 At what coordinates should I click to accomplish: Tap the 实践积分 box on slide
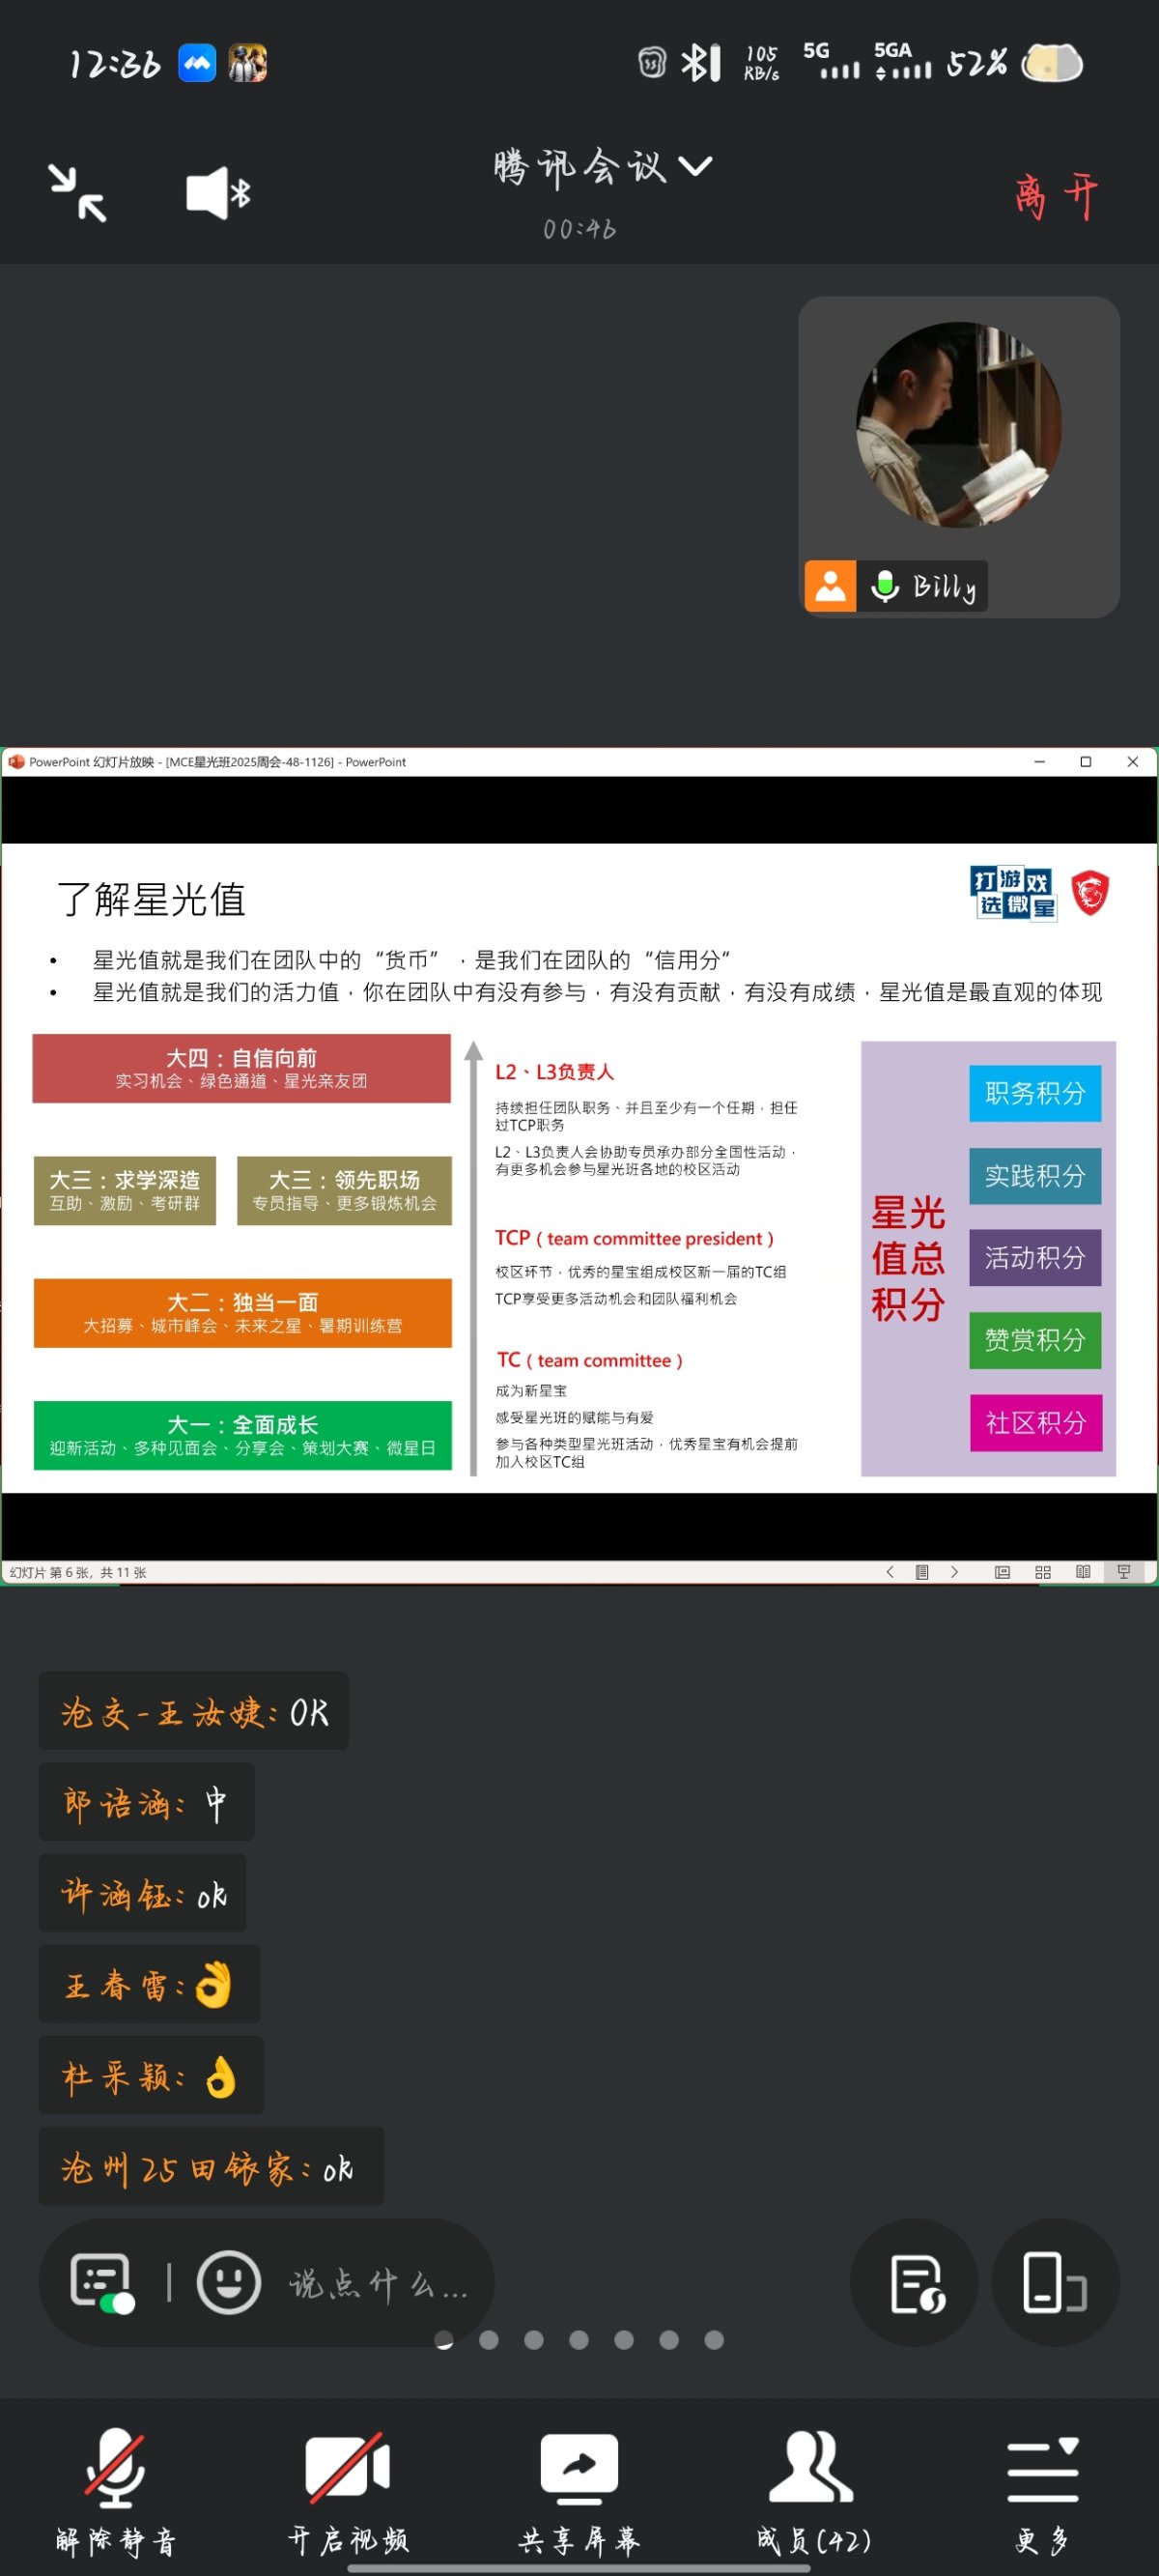[x=1035, y=1176]
